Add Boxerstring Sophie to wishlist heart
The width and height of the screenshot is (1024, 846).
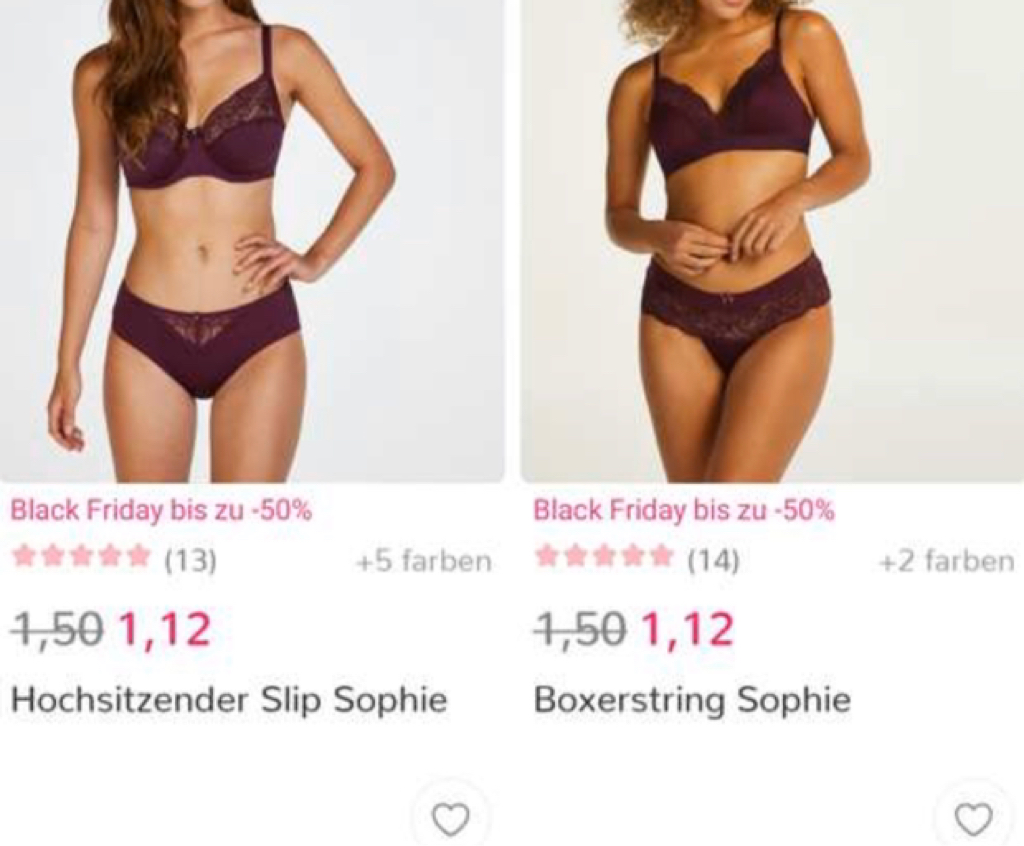pos(974,818)
